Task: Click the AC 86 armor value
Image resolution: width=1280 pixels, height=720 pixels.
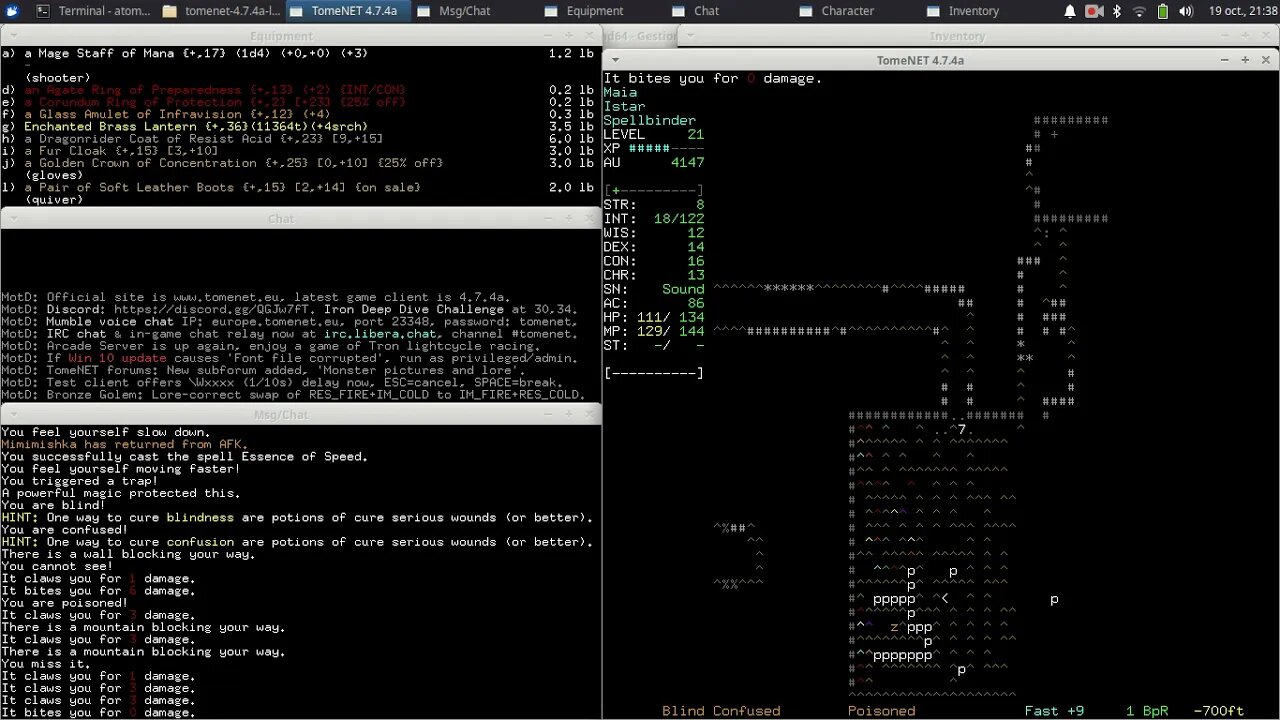Action: coord(654,302)
